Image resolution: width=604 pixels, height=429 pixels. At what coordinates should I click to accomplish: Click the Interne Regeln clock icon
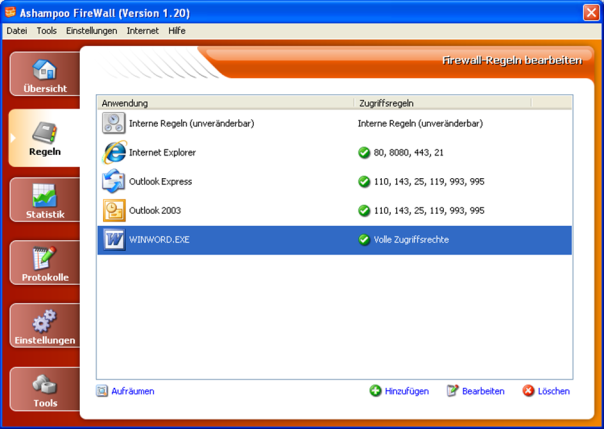(x=114, y=123)
